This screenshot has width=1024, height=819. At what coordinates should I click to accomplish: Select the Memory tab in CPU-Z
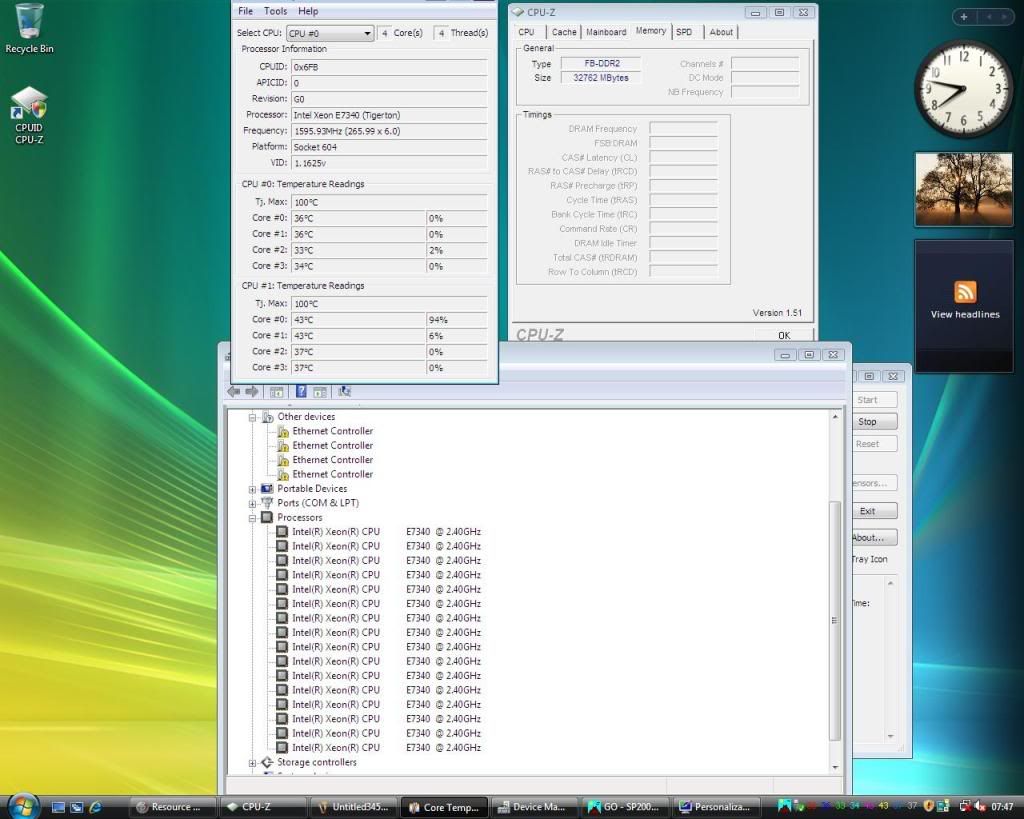pyautogui.click(x=650, y=31)
